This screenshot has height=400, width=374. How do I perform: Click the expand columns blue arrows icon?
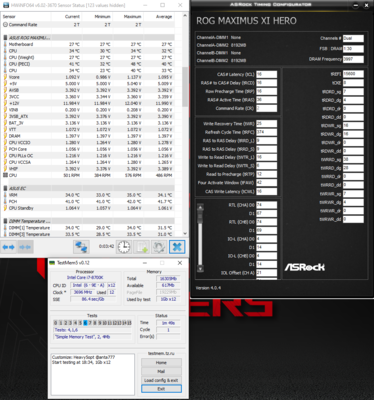9,247
